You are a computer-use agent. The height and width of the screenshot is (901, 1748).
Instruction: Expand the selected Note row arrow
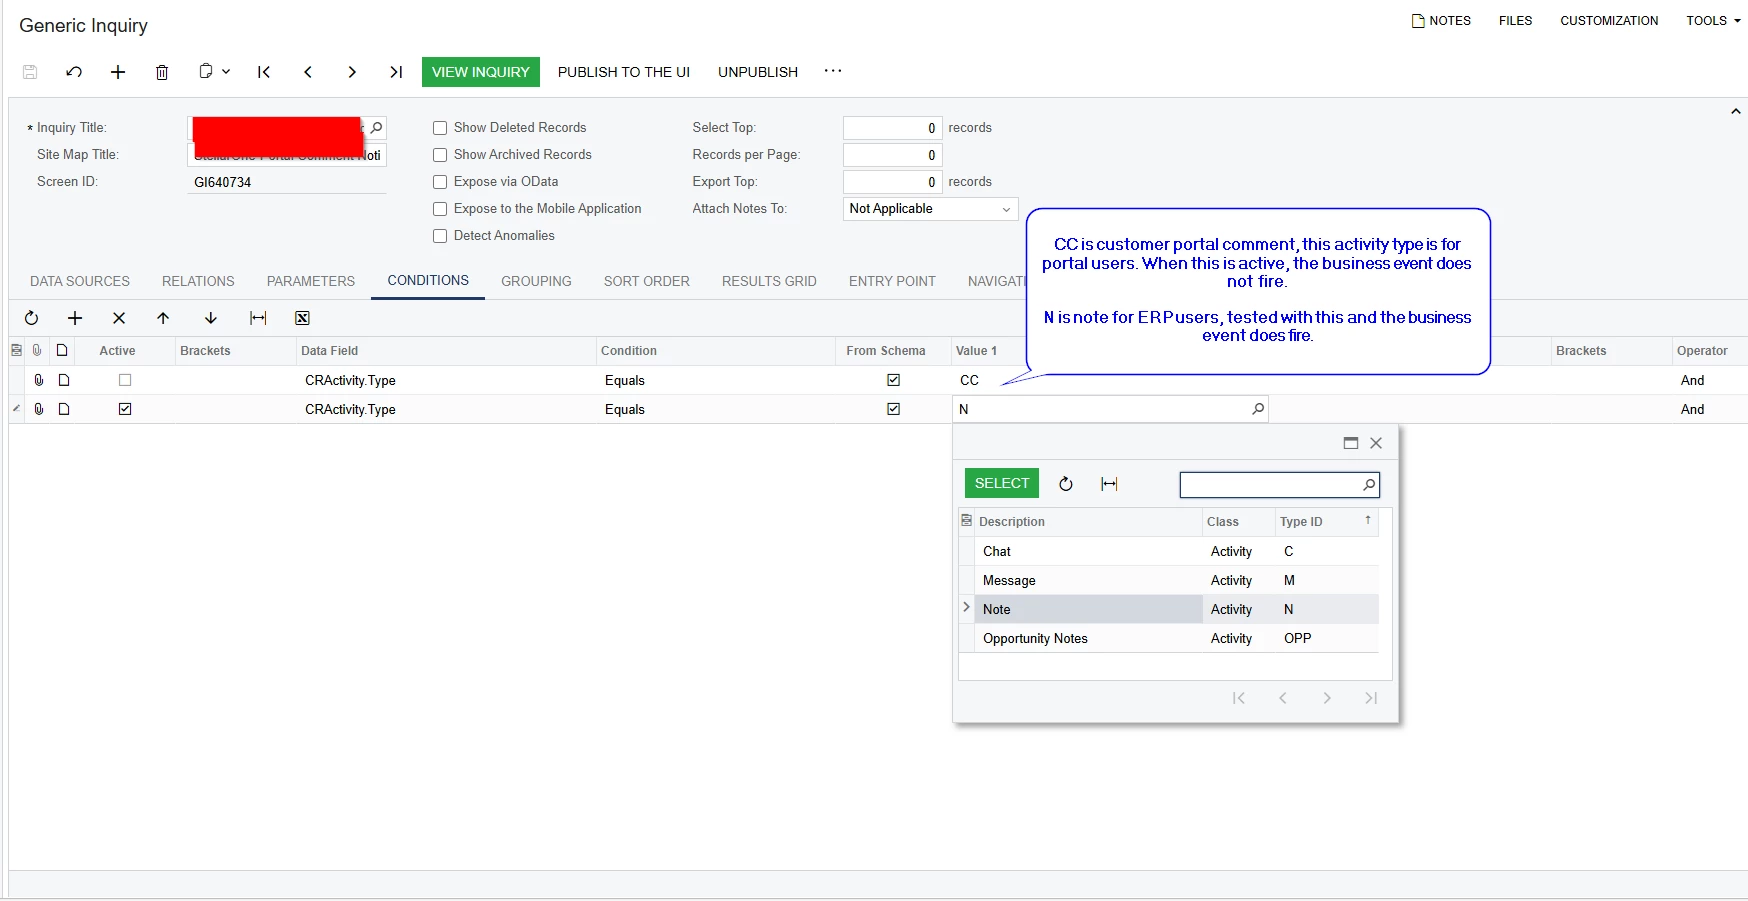click(966, 608)
